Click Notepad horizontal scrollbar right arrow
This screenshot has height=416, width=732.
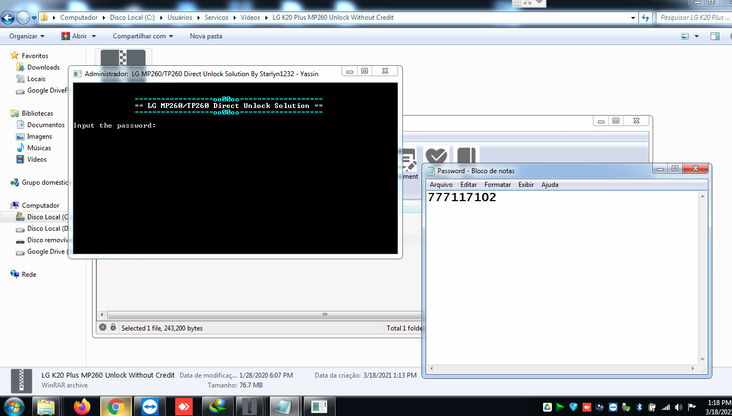click(x=693, y=368)
